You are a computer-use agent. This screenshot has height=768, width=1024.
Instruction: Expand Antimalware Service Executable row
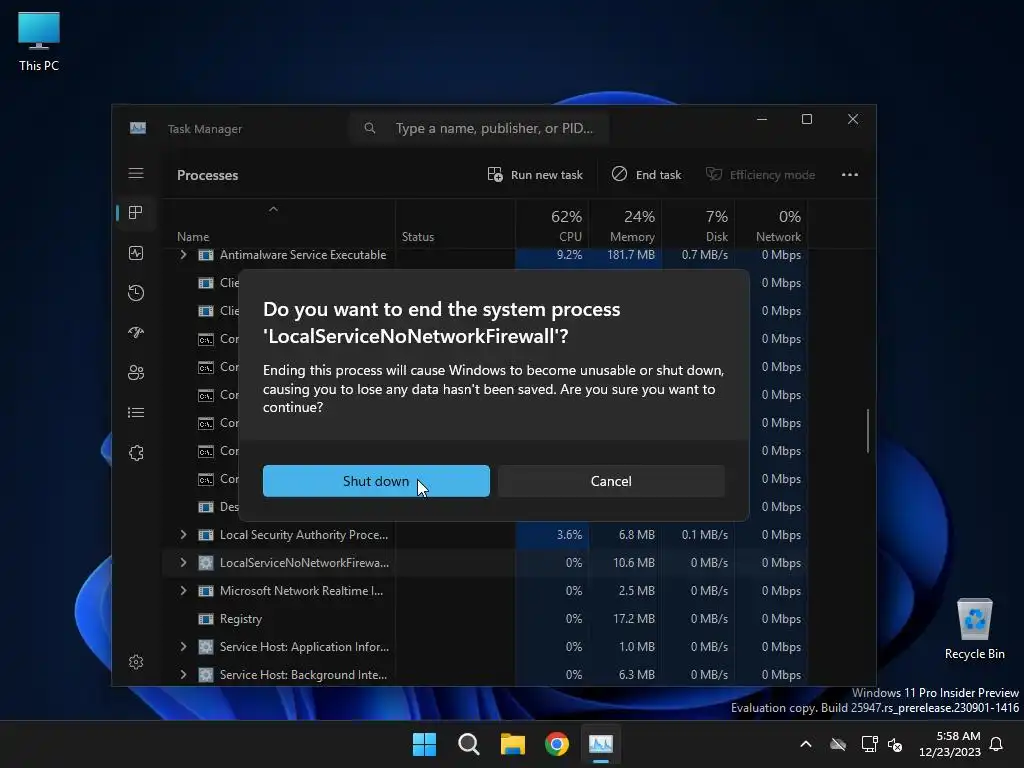pos(184,255)
